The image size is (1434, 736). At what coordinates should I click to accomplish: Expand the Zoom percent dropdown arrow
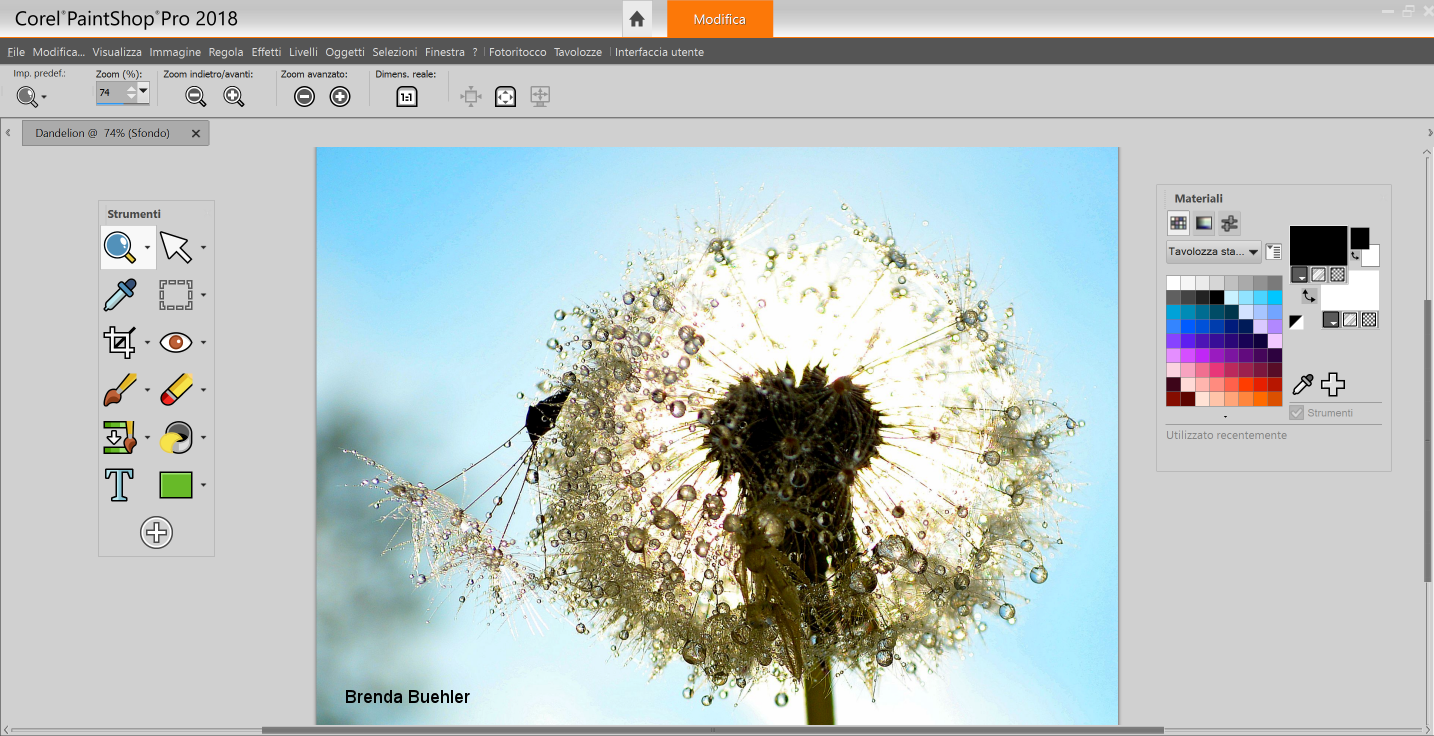click(x=143, y=90)
